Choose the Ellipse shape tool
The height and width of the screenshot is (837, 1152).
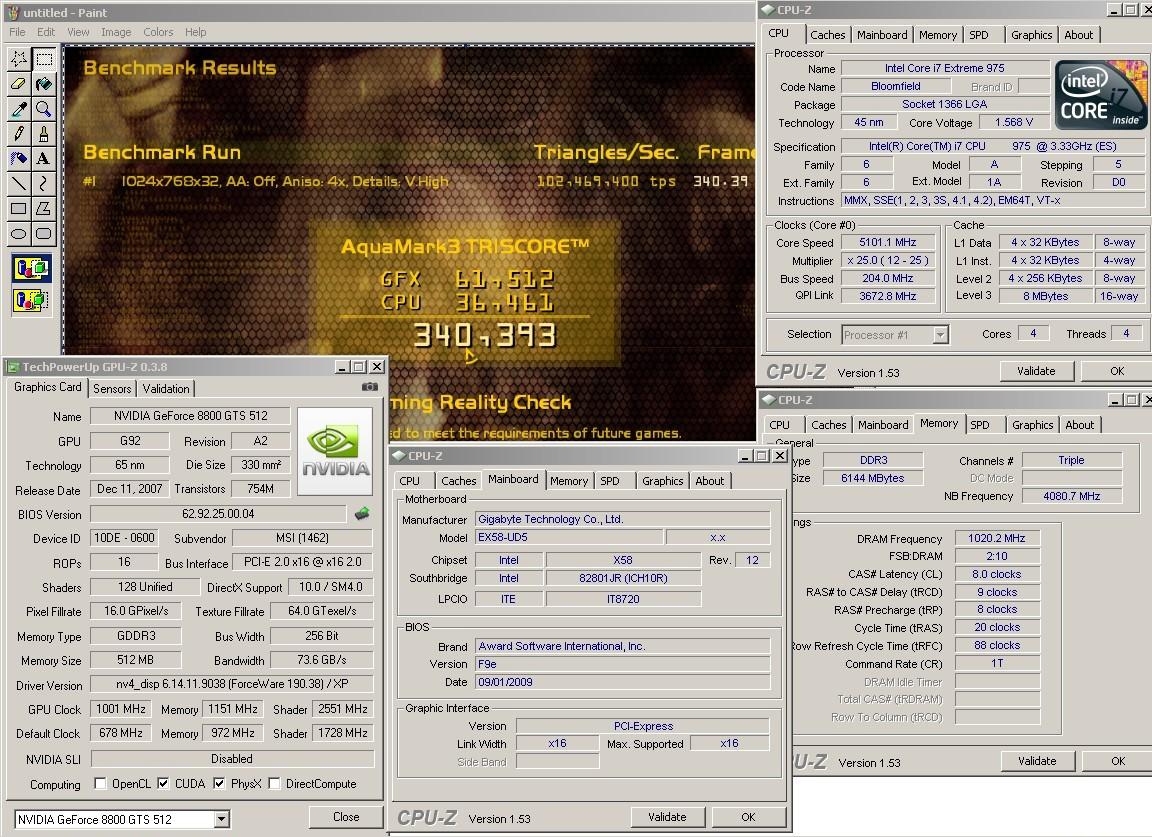[x=18, y=234]
